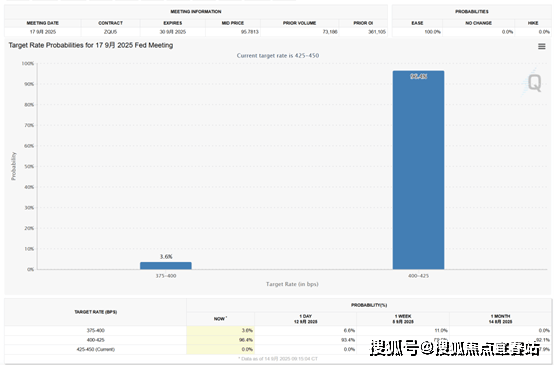The height and width of the screenshot is (365, 554).
Task: Select the tall 400-425 probability bar
Action: click(418, 170)
